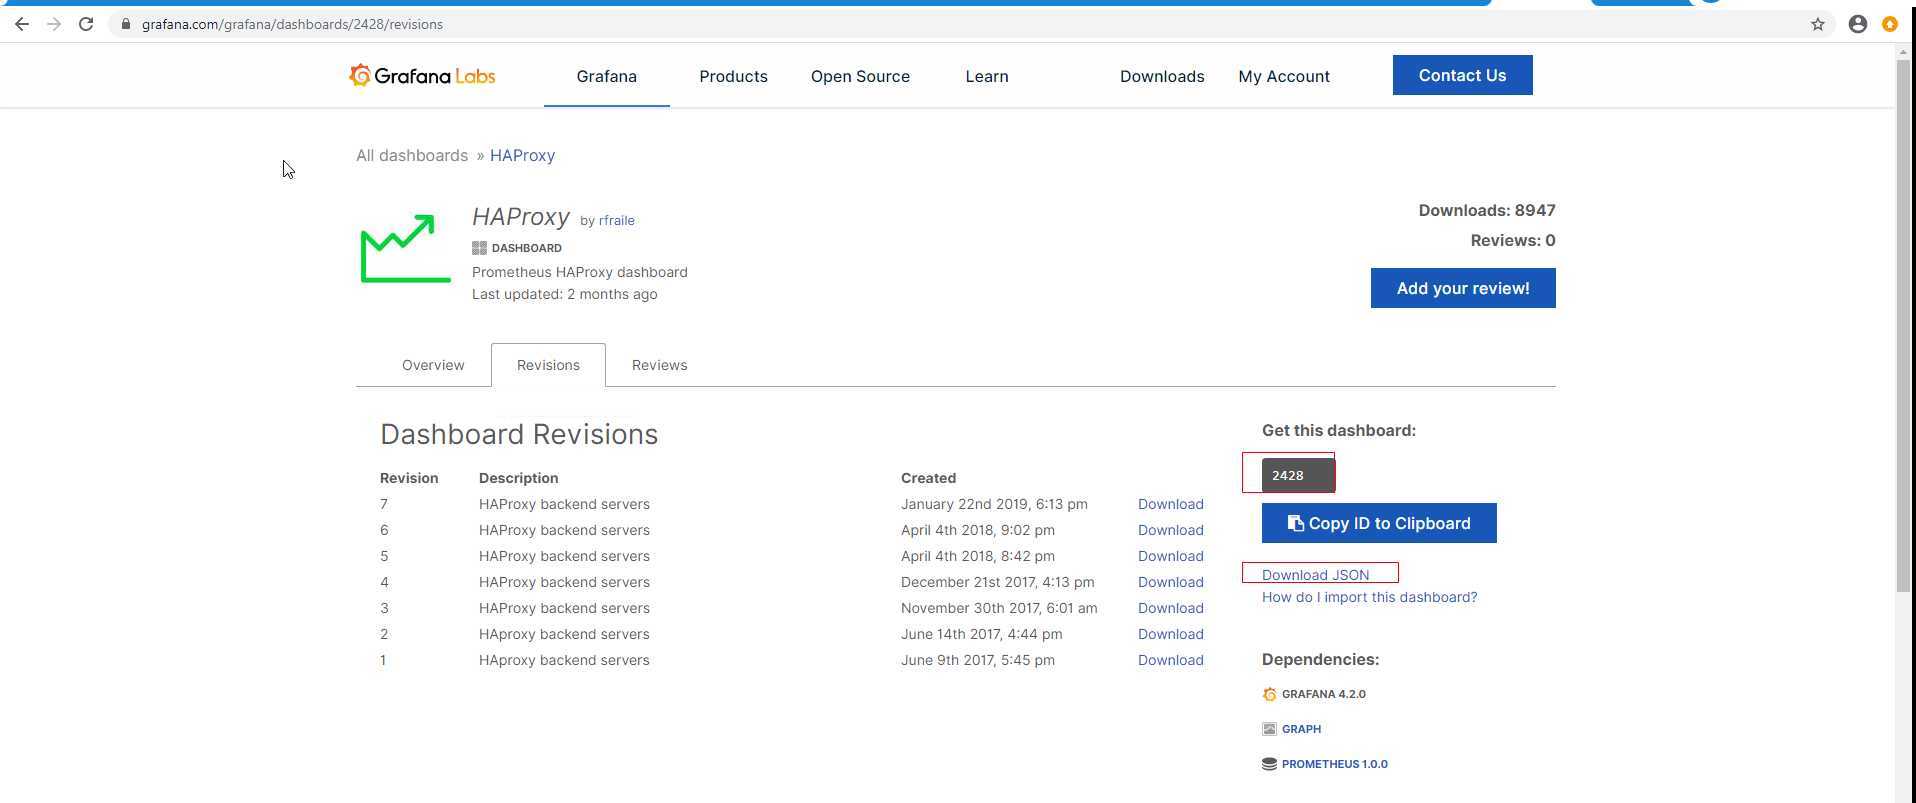The image size is (1916, 803).
Task: Click the 'Reviews: 0' text
Action: click(x=1513, y=240)
